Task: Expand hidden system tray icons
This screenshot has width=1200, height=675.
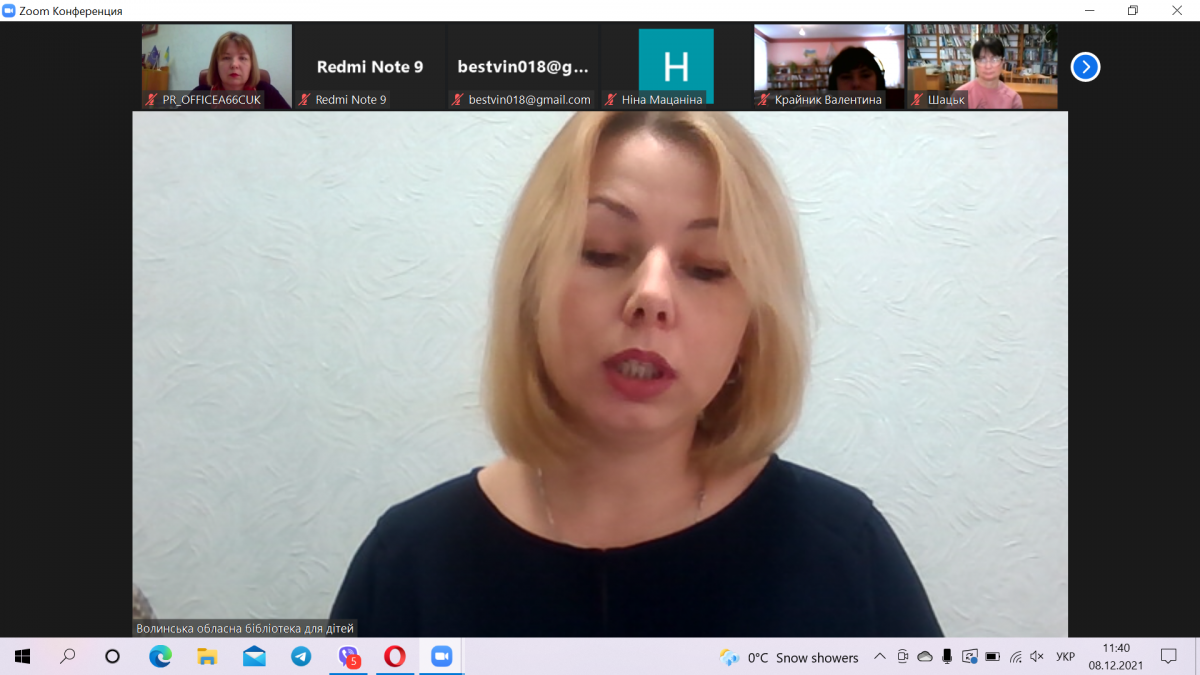Action: coord(880,657)
